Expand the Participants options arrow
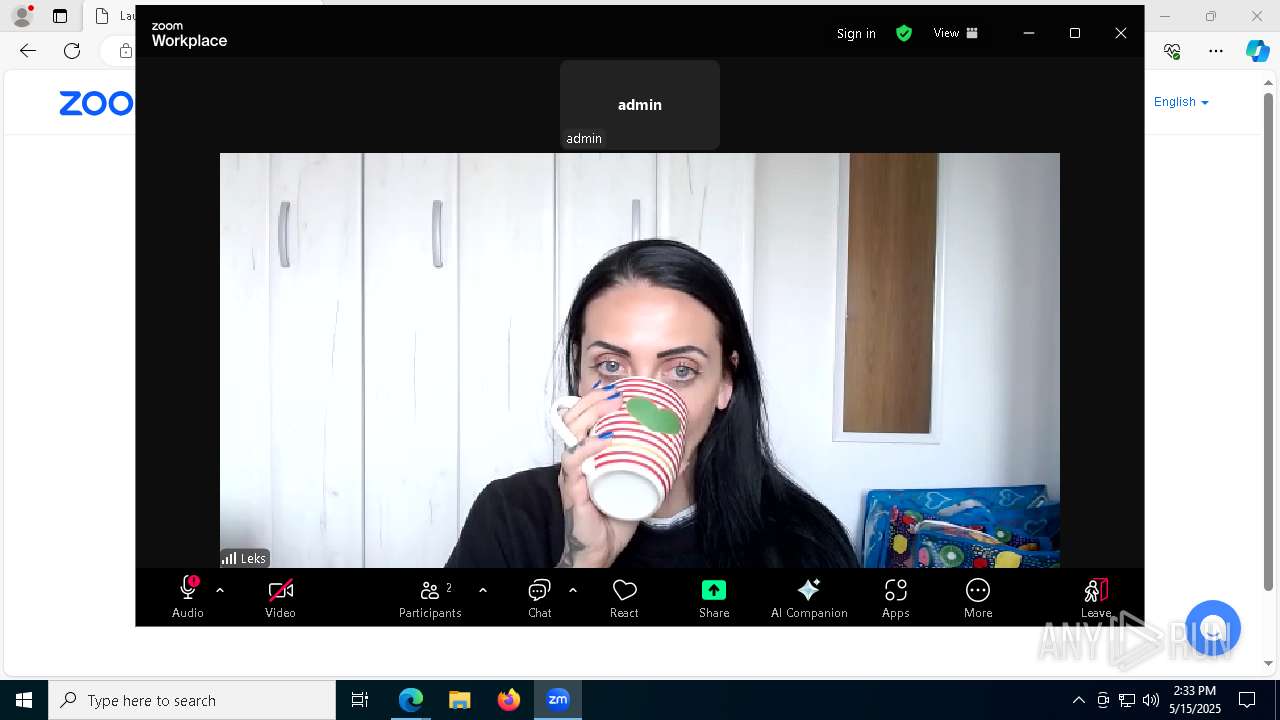This screenshot has height=720, width=1280. [483, 590]
